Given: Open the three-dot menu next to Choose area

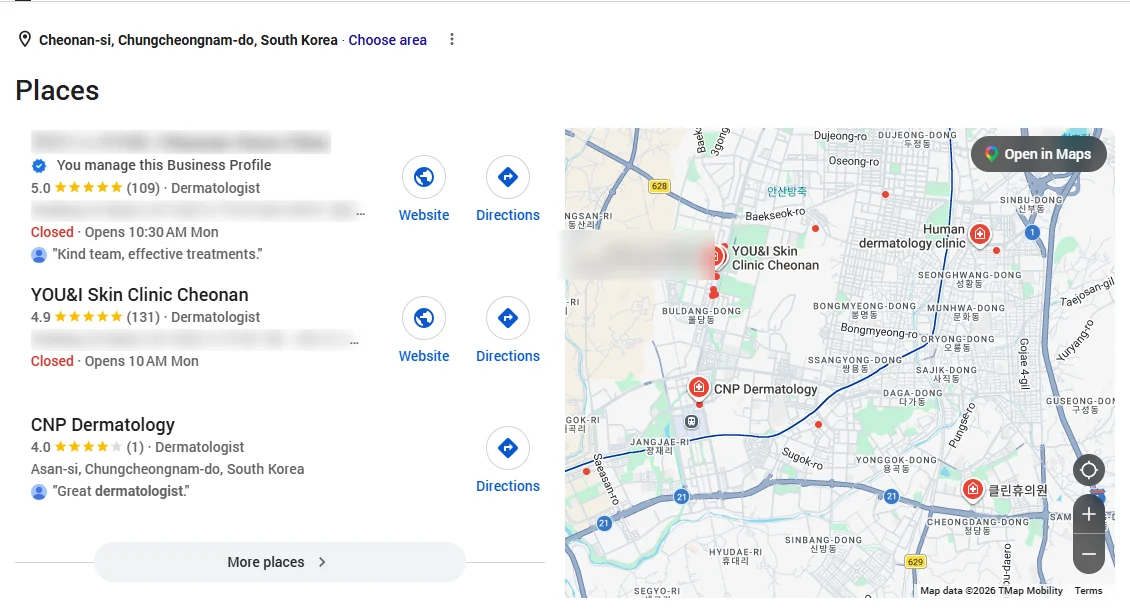Looking at the screenshot, I should pos(452,40).
